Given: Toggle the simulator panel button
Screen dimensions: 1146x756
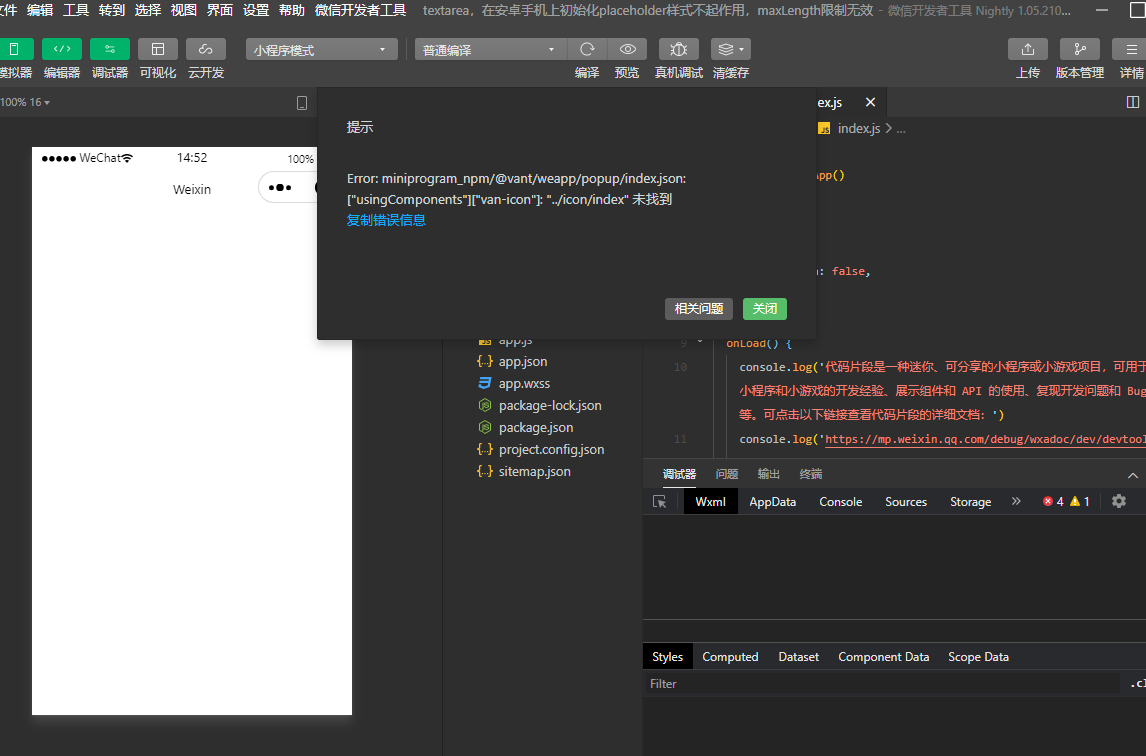Looking at the screenshot, I should tap(15, 49).
